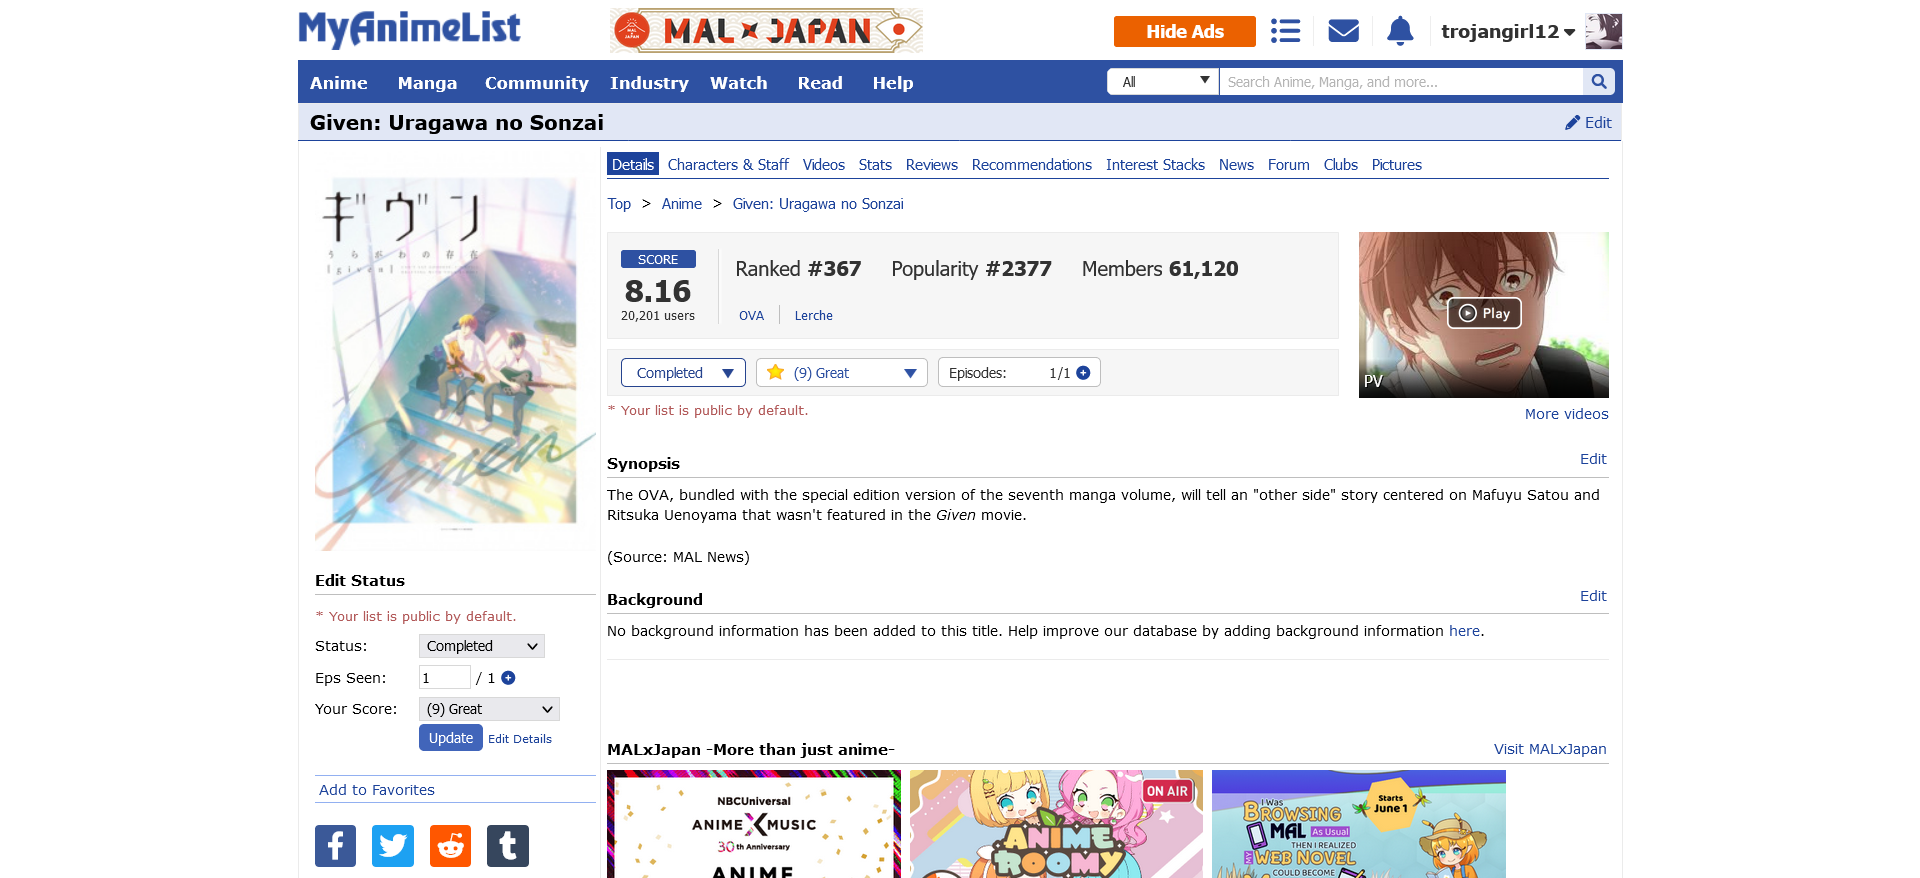
Task: Click the Anime breadcrumb link
Action: (x=682, y=204)
